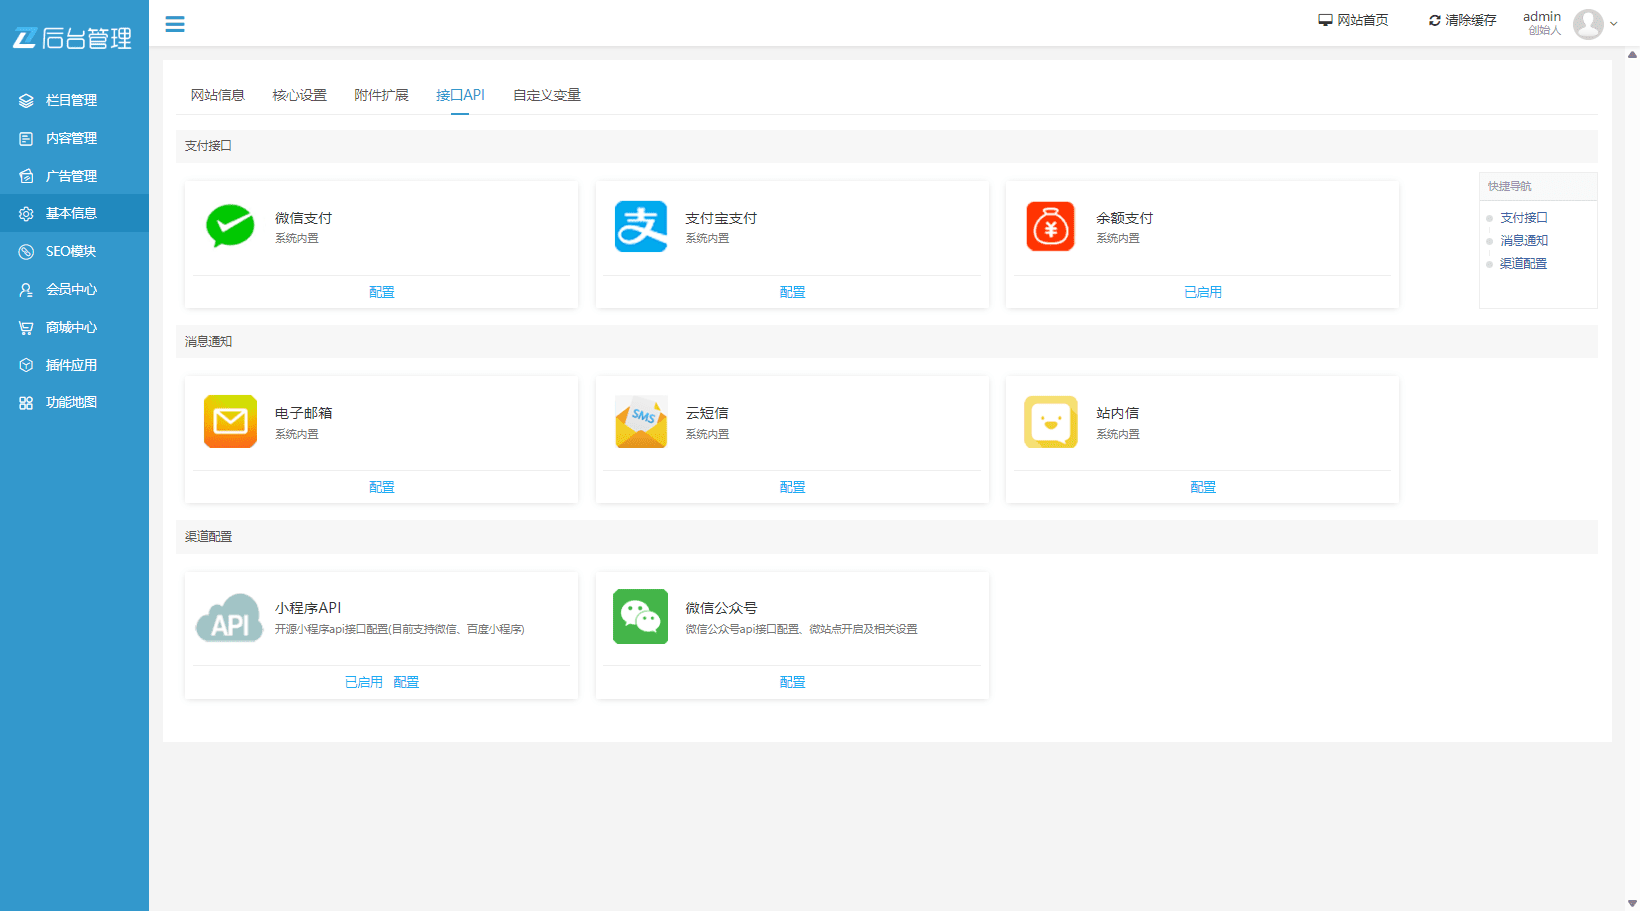Select the 微信支付 green WeChat icon
The width and height of the screenshot is (1640, 911).
[x=230, y=226]
